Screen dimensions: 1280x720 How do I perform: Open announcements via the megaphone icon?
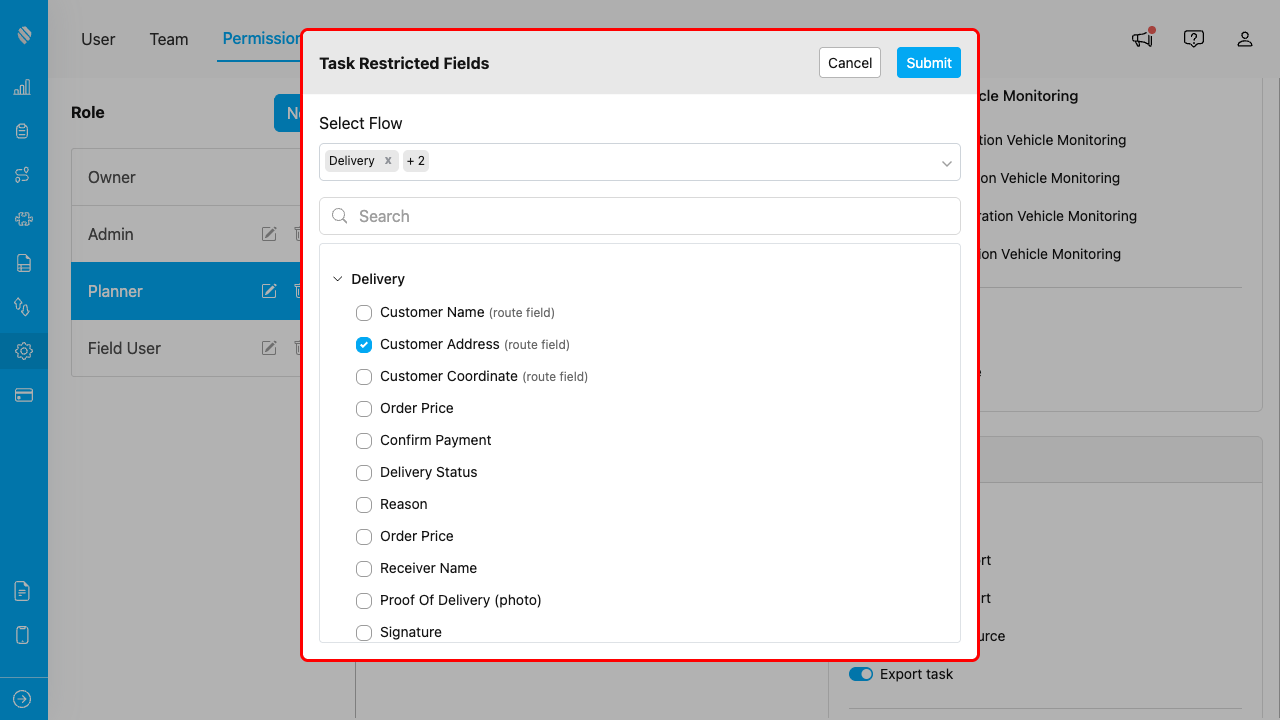1141,38
